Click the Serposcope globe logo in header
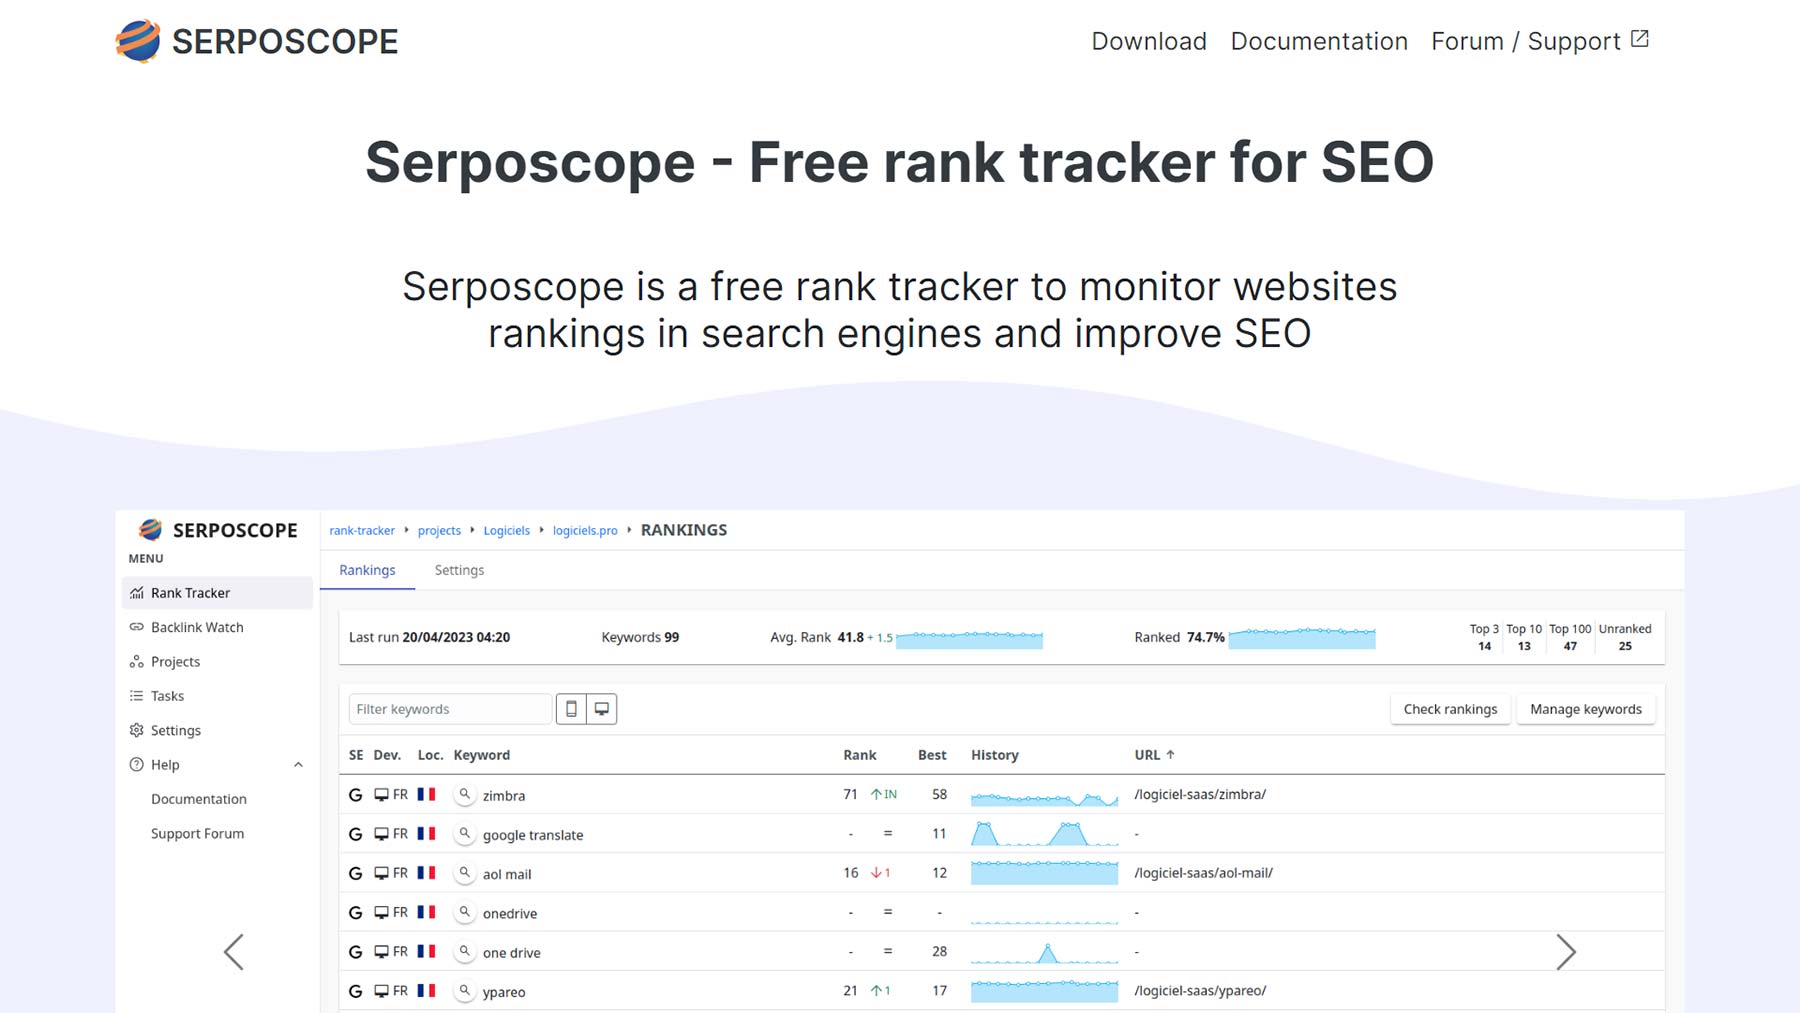 click(x=138, y=41)
